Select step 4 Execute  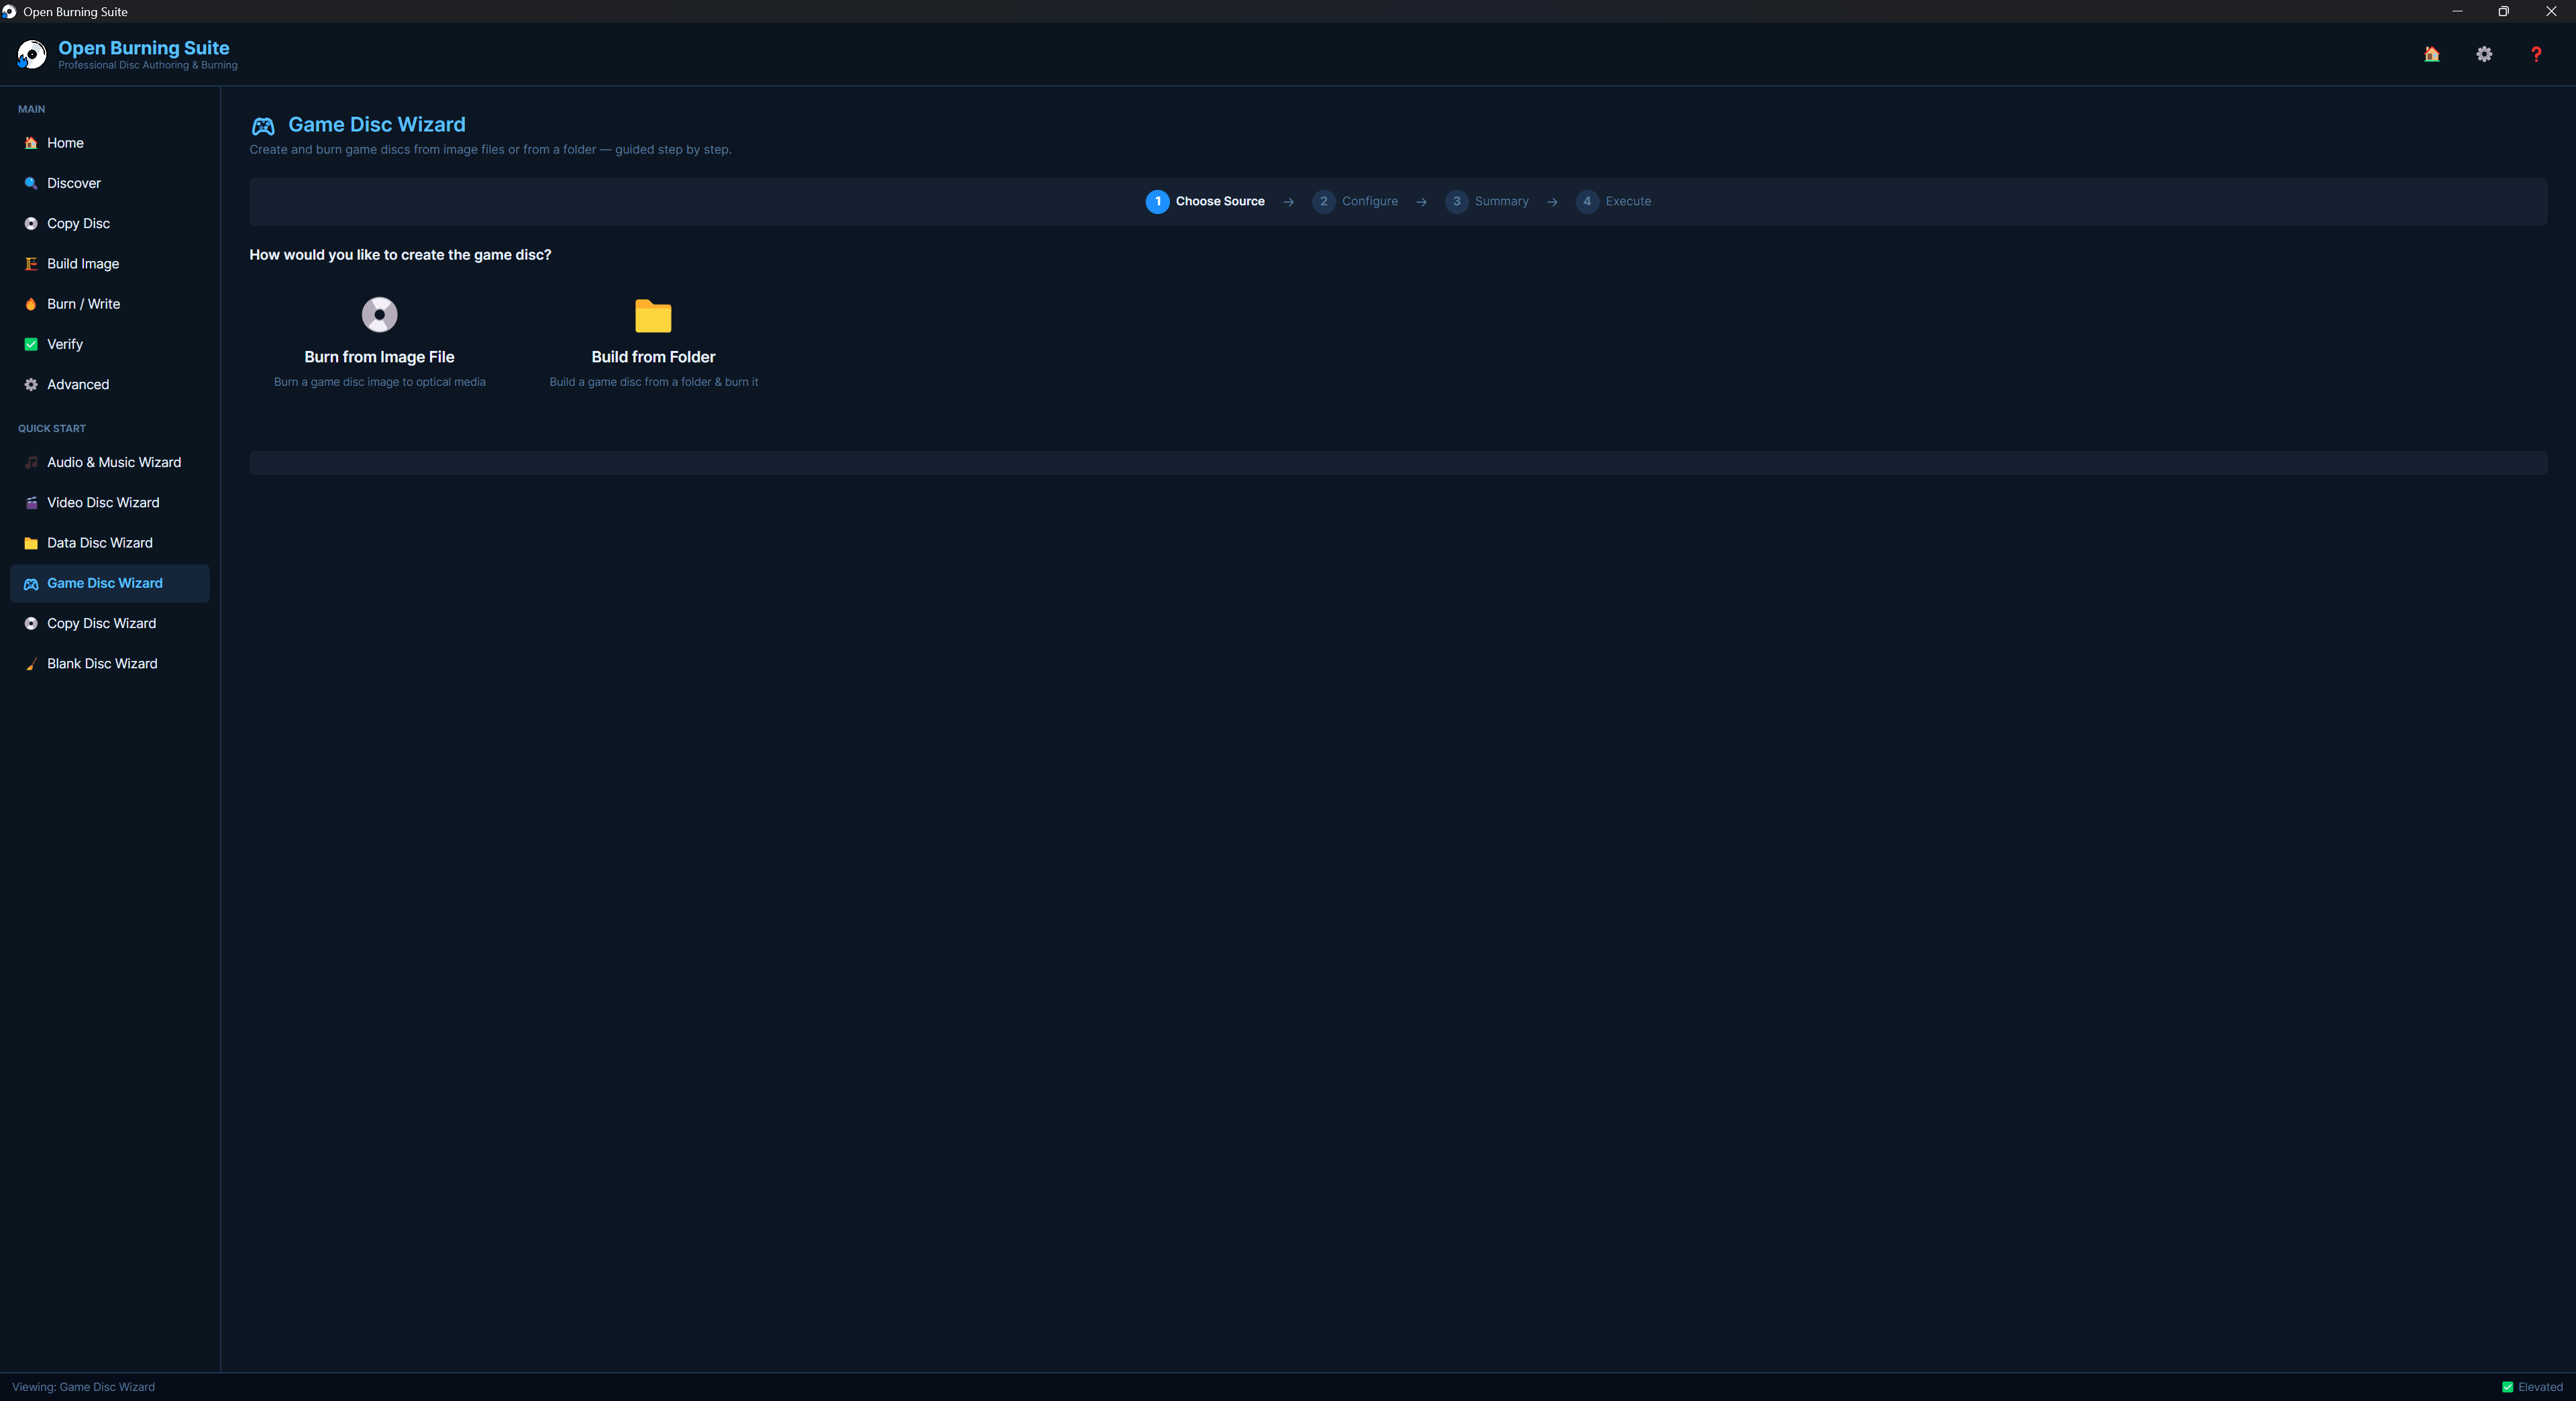[x=1614, y=202]
